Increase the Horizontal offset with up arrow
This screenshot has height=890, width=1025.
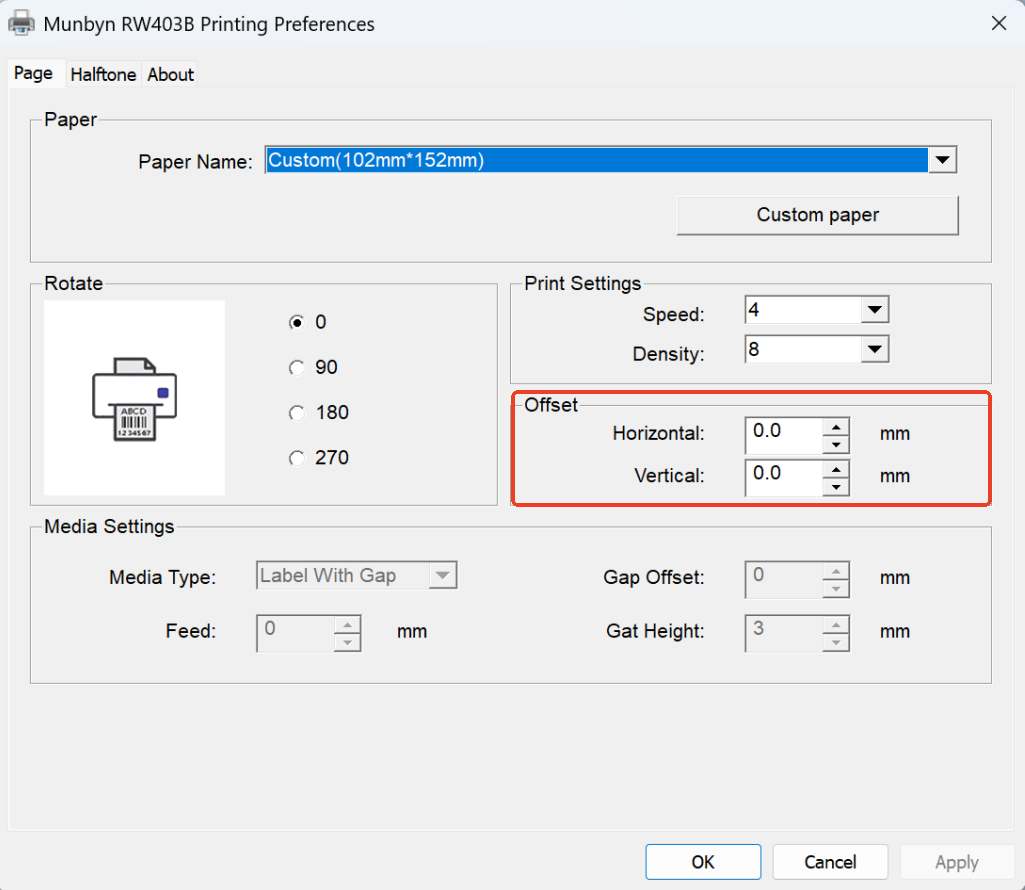click(x=836, y=427)
